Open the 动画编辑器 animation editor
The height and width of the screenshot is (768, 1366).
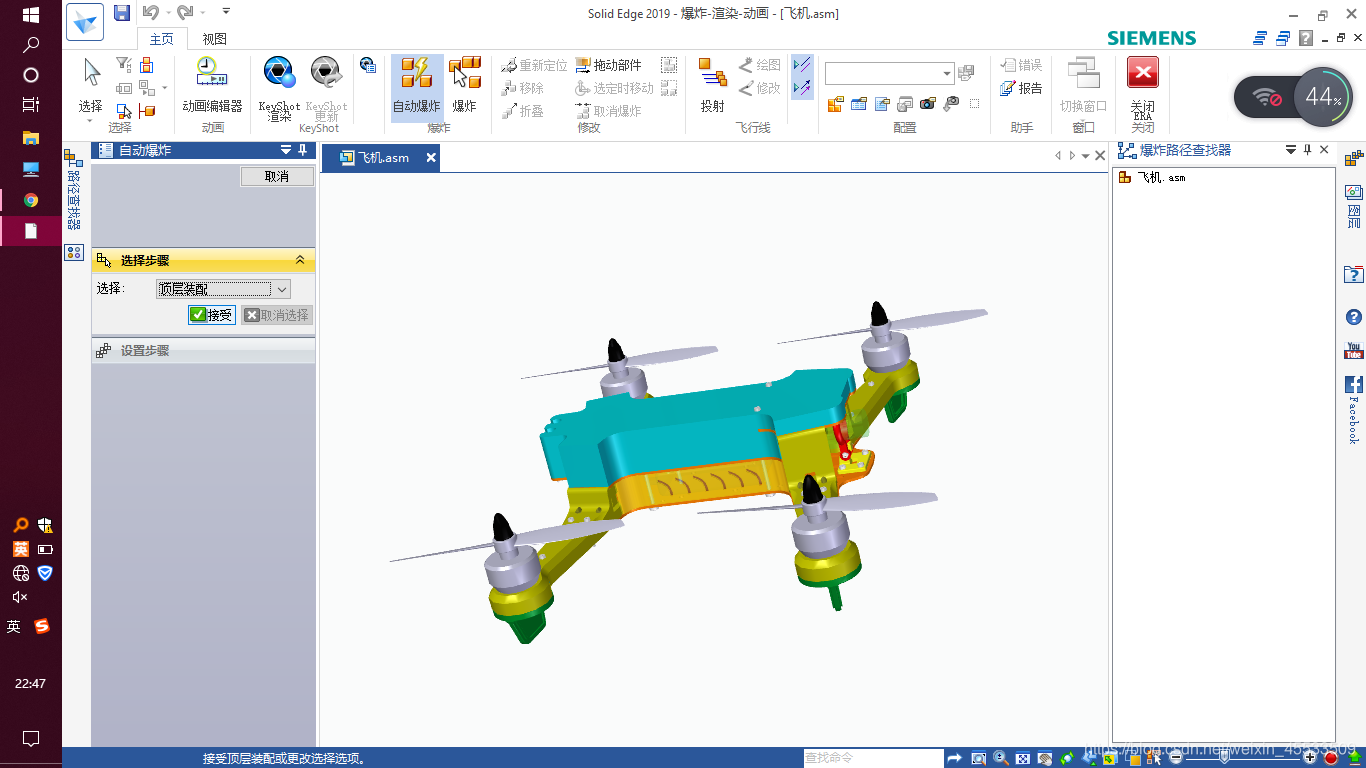pos(212,85)
